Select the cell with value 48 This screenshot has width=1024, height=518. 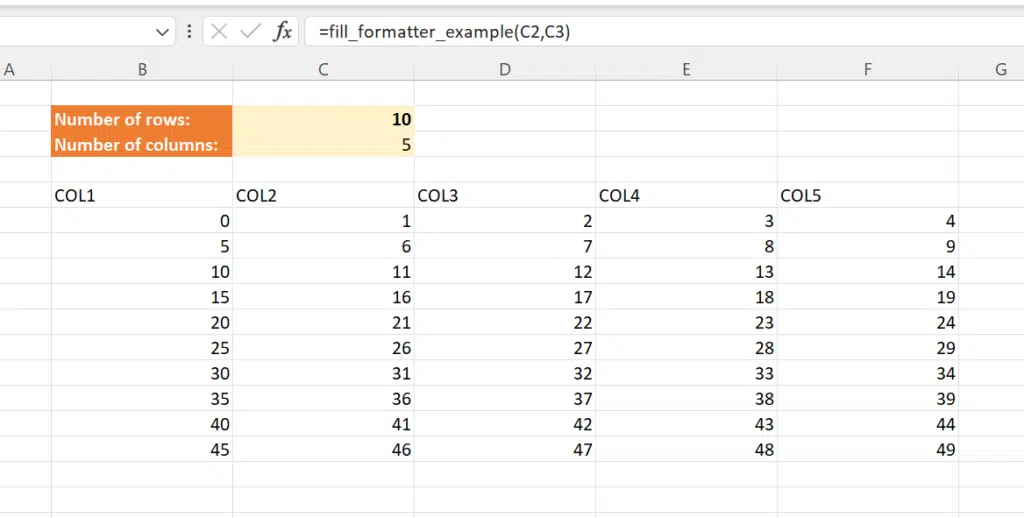coord(686,450)
